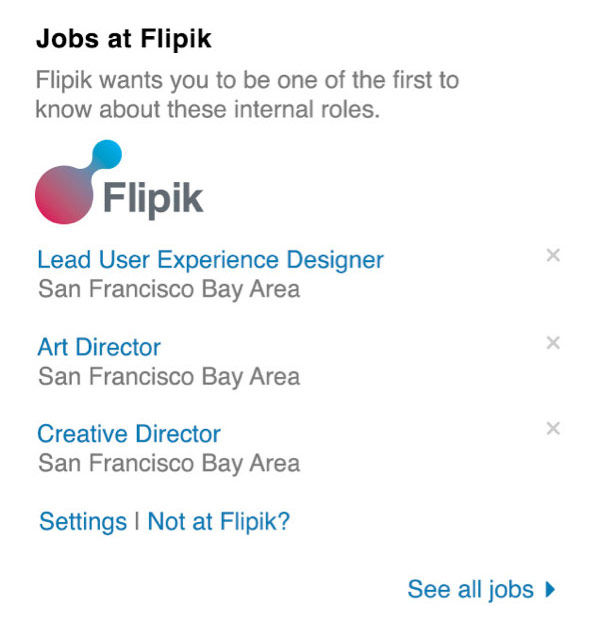View the Creative Director job posting

pos(128,434)
